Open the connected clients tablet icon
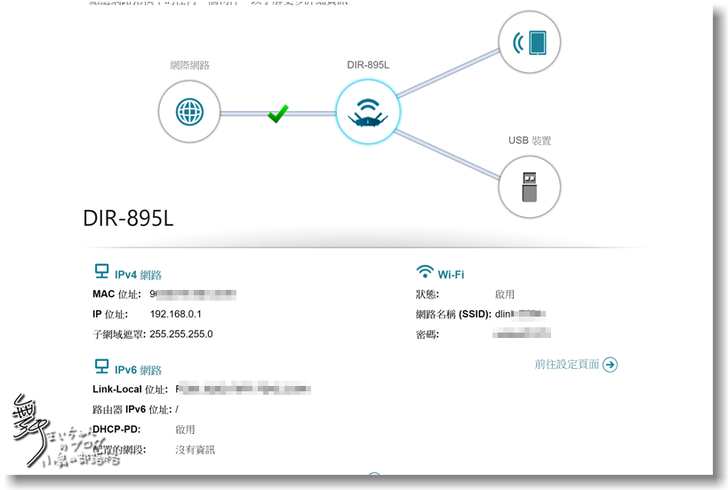 click(x=529, y=42)
